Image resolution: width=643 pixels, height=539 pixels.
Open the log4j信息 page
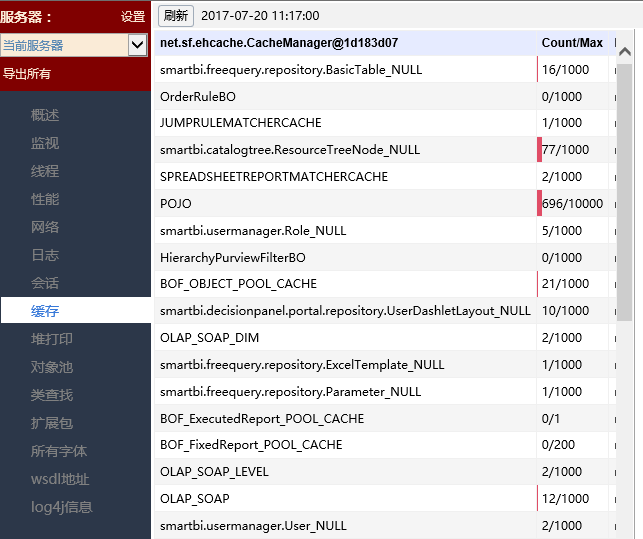[x=62, y=507]
